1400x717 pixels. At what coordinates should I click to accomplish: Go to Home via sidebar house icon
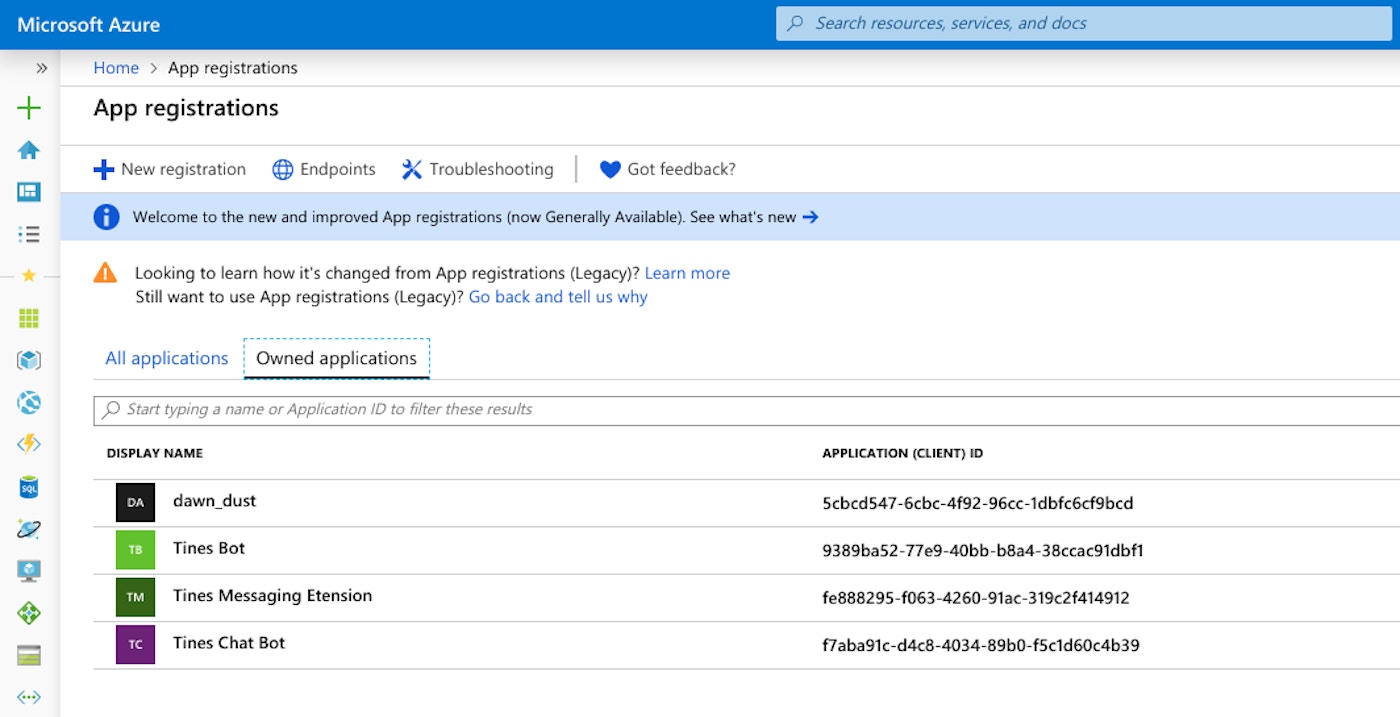point(29,150)
